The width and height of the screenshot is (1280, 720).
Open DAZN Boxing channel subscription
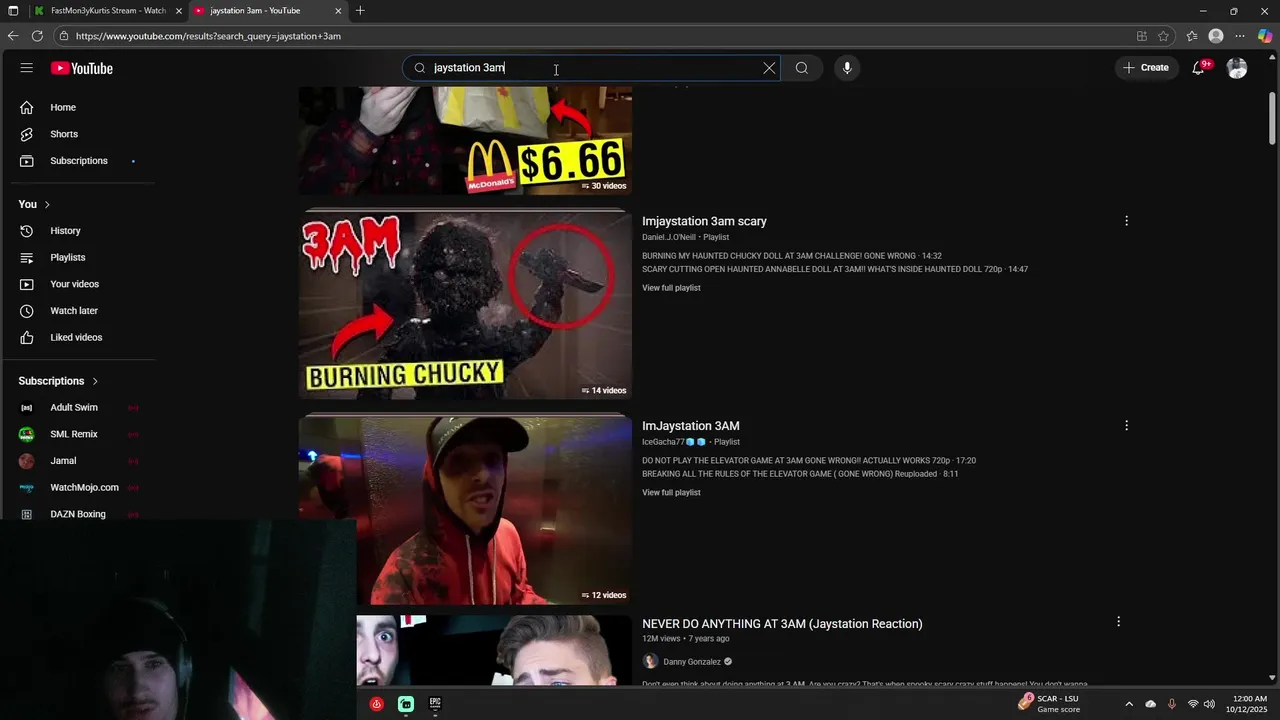80,514
